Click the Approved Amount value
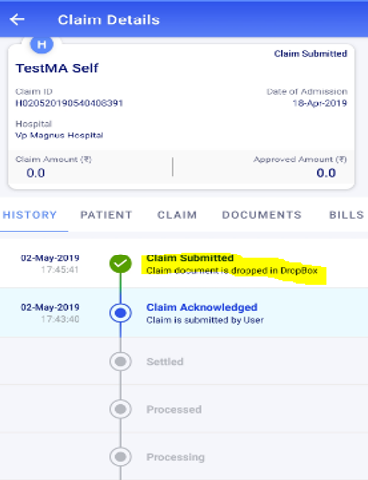 [326, 173]
